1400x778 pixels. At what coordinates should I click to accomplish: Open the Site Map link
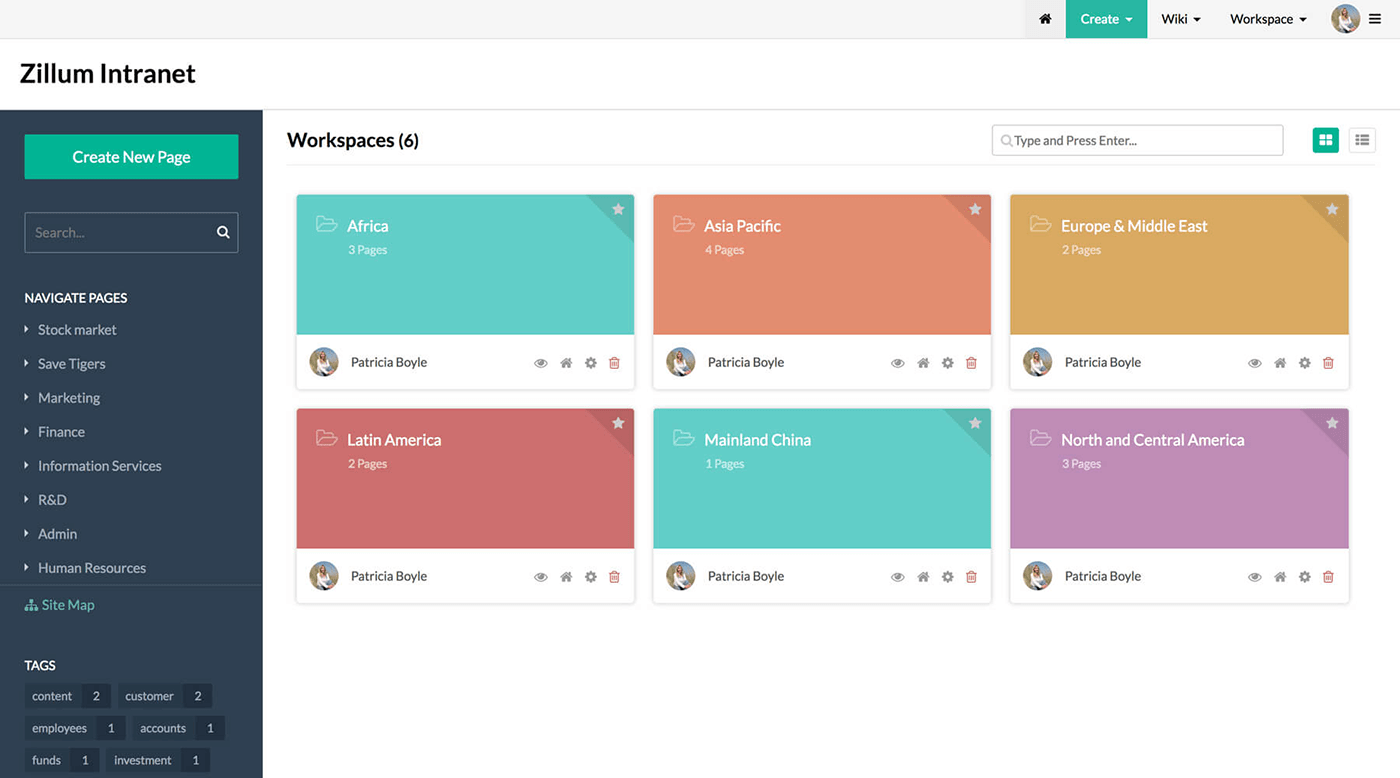point(67,605)
